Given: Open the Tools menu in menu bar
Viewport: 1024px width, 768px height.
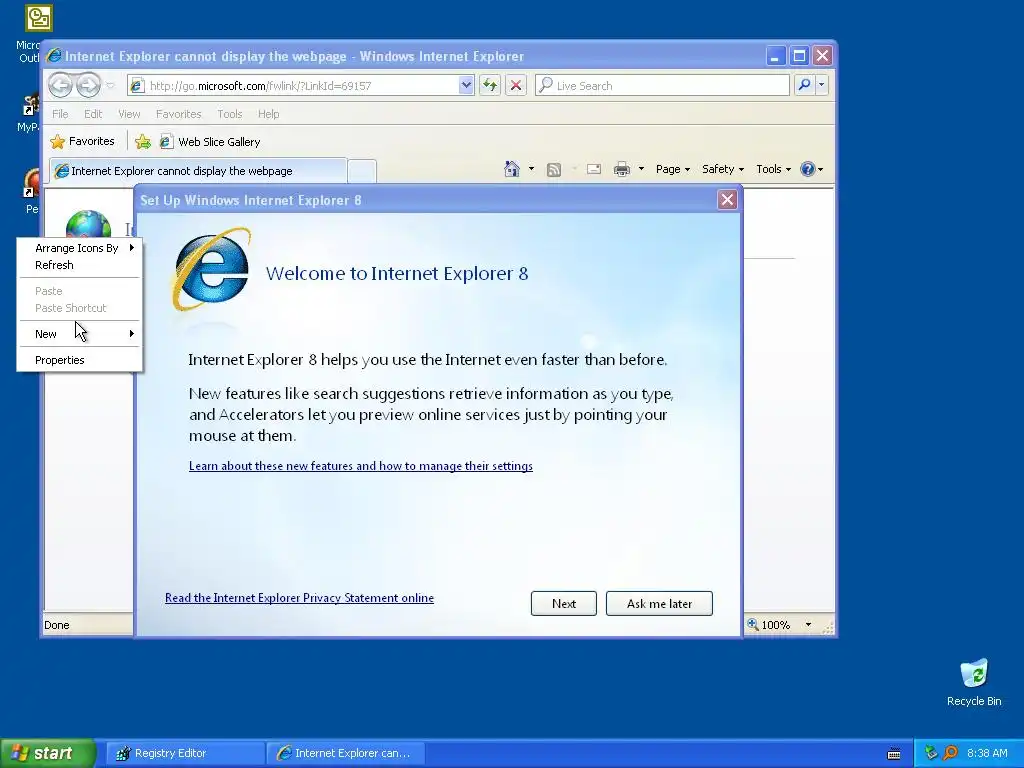Looking at the screenshot, I should pyautogui.click(x=230, y=114).
